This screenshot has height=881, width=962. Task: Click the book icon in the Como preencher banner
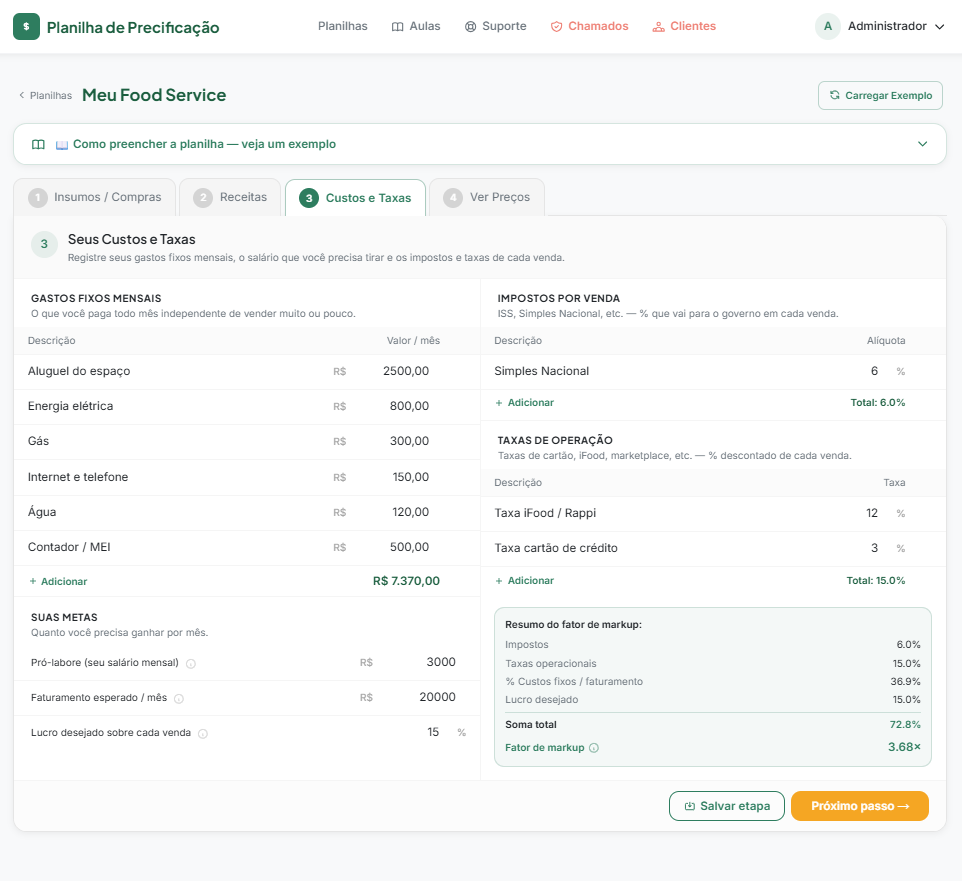pos(38,144)
